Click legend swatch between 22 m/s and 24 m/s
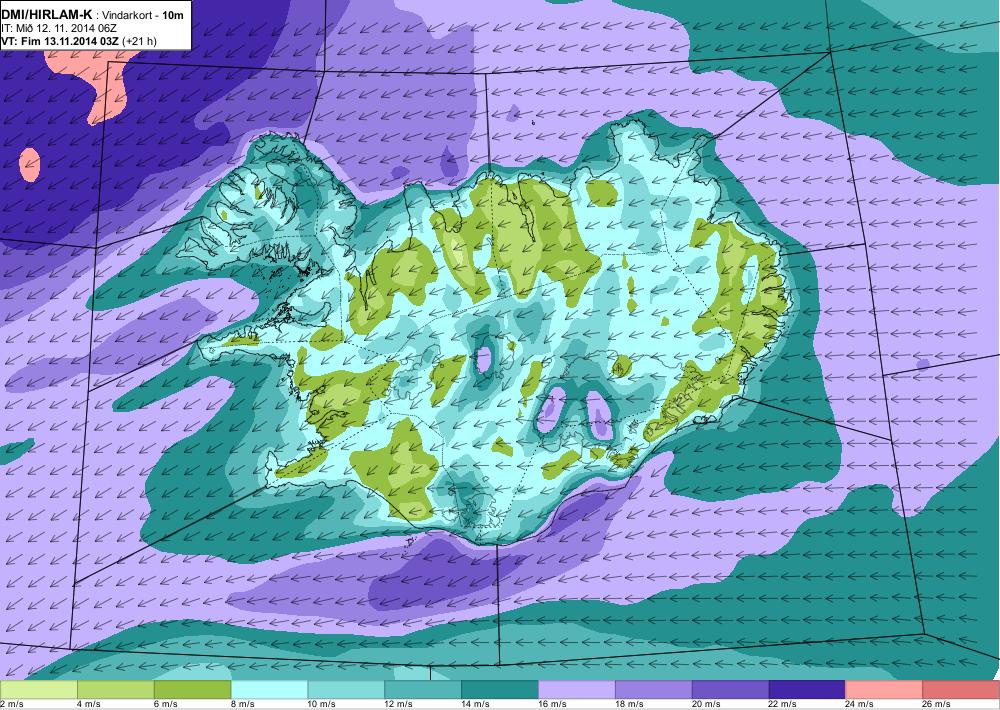 [807, 690]
